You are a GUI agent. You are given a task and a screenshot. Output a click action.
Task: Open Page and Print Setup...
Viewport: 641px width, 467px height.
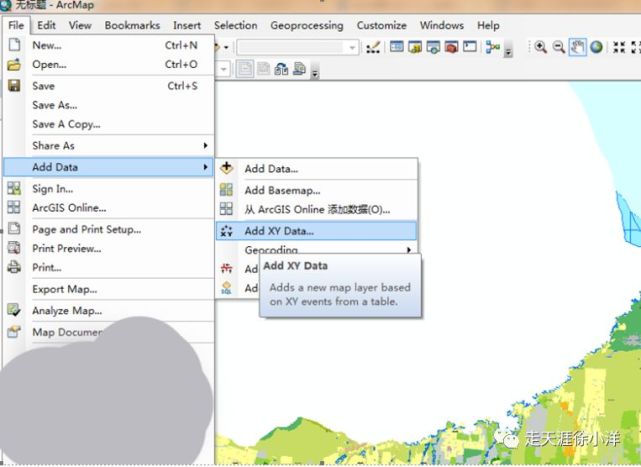click(108, 229)
